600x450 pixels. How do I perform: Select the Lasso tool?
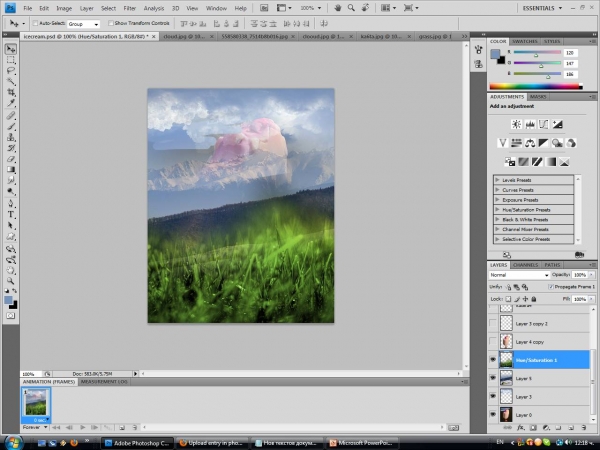(11, 71)
